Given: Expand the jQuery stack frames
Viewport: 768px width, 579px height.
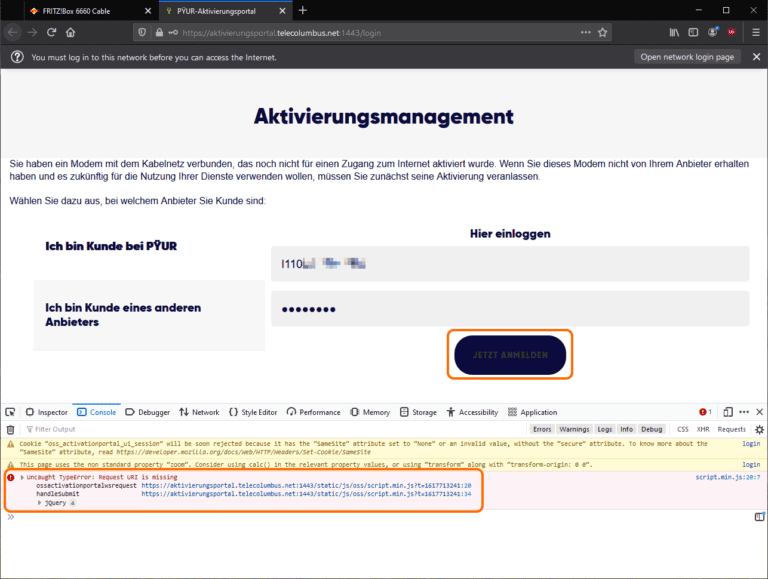Looking at the screenshot, I should [40, 503].
